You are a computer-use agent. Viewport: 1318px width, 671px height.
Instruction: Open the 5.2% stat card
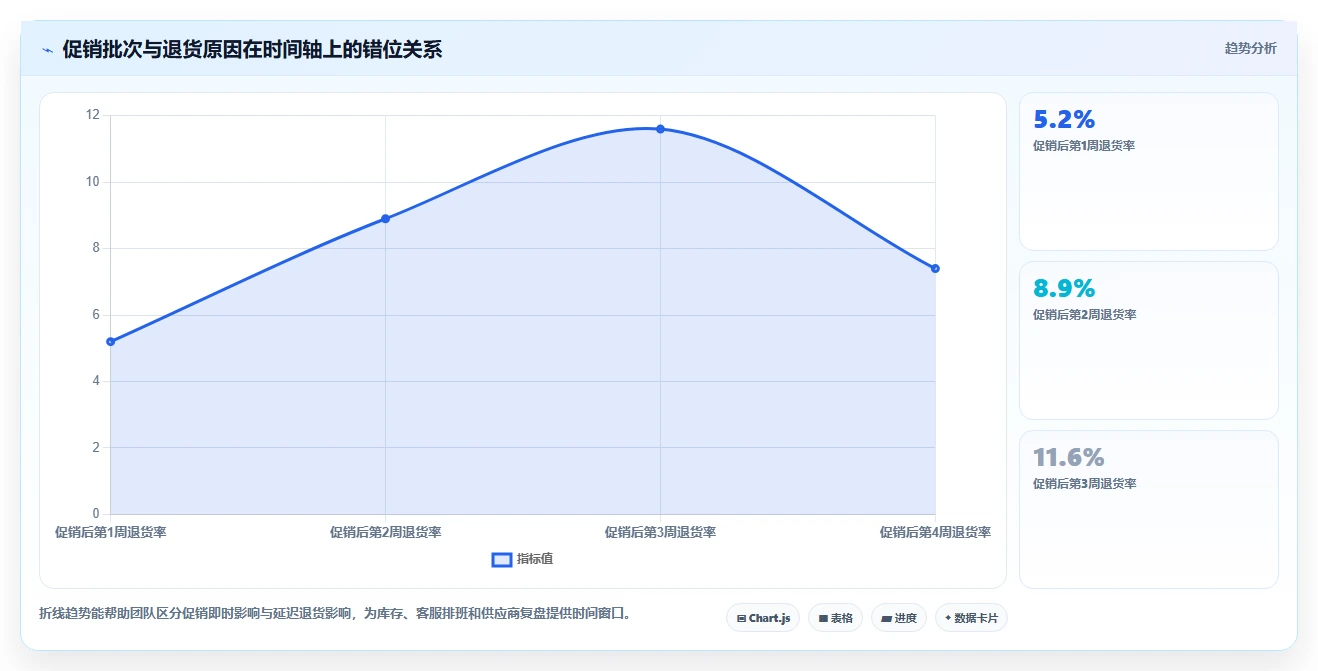1148,171
